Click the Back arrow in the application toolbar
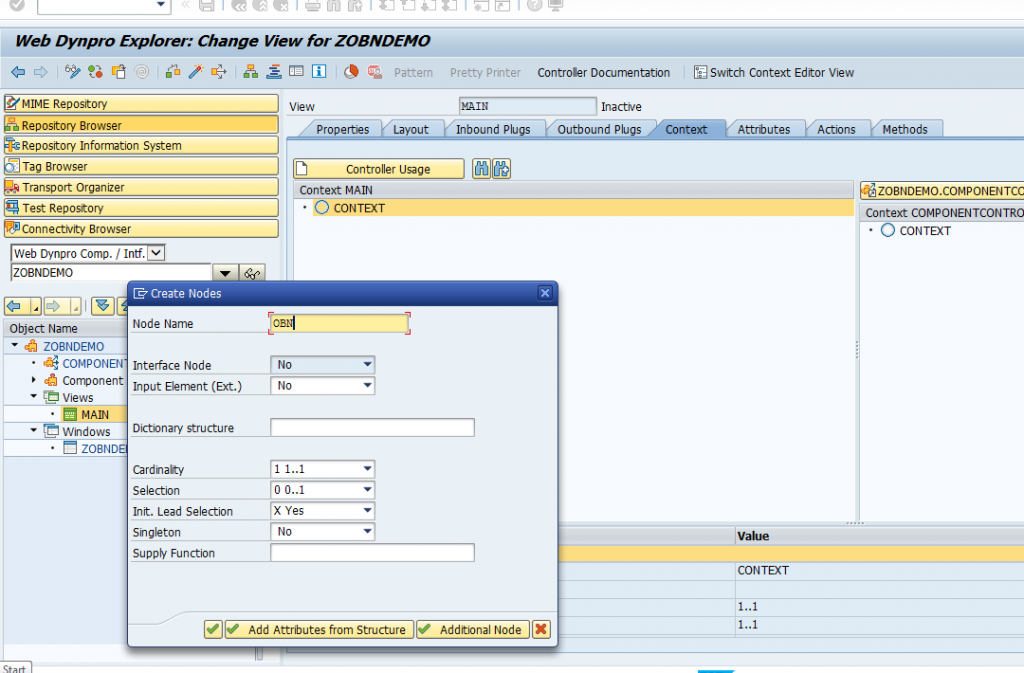Image resolution: width=1024 pixels, height=673 pixels. click(x=18, y=72)
